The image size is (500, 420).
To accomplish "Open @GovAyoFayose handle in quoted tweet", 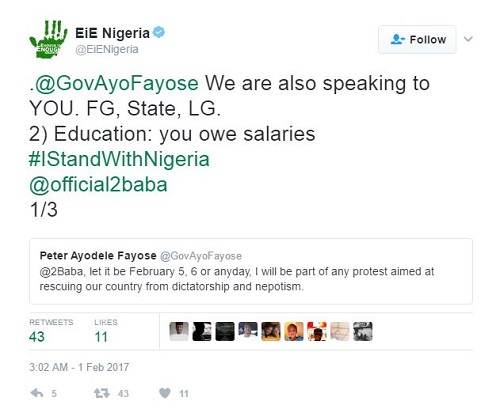I will (x=201, y=256).
